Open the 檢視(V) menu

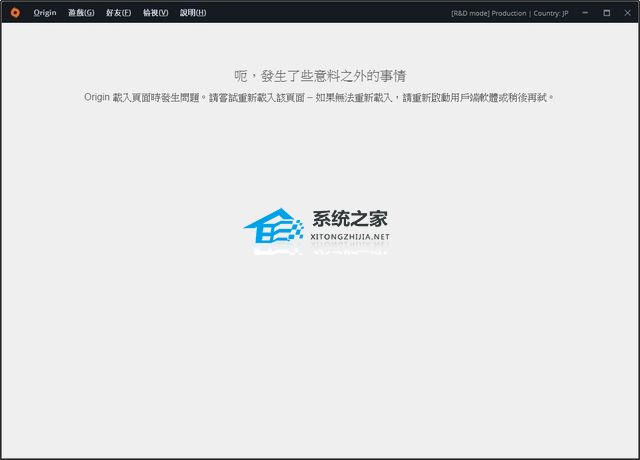point(156,13)
